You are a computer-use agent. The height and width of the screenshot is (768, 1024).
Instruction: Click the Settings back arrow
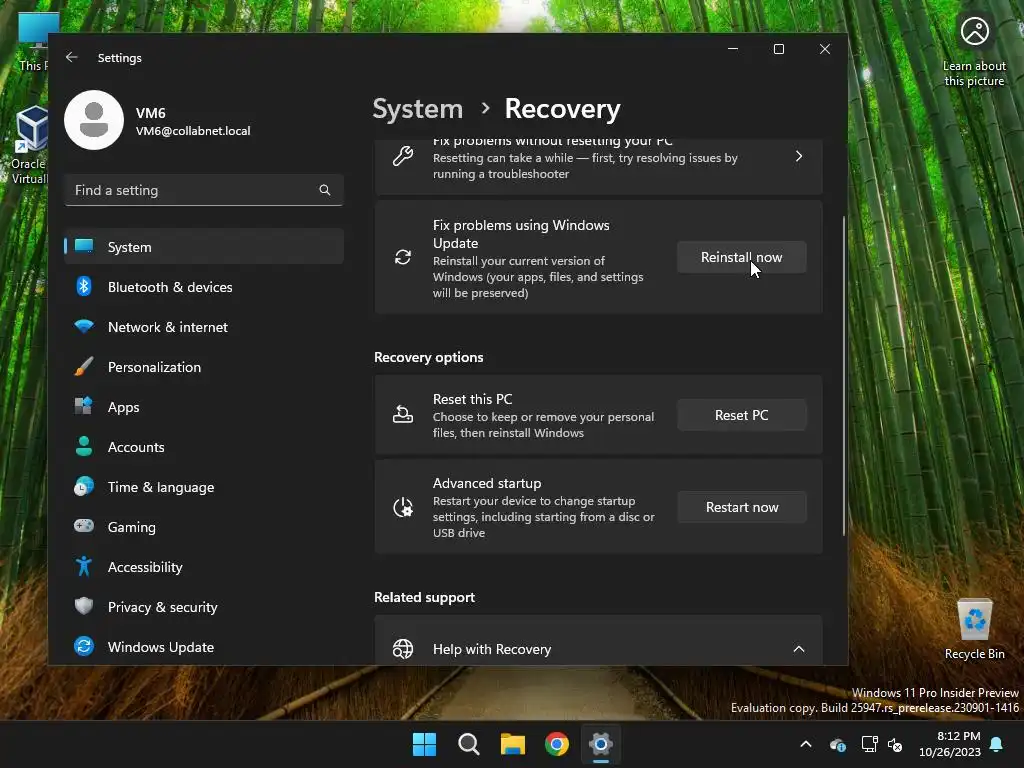(72, 57)
